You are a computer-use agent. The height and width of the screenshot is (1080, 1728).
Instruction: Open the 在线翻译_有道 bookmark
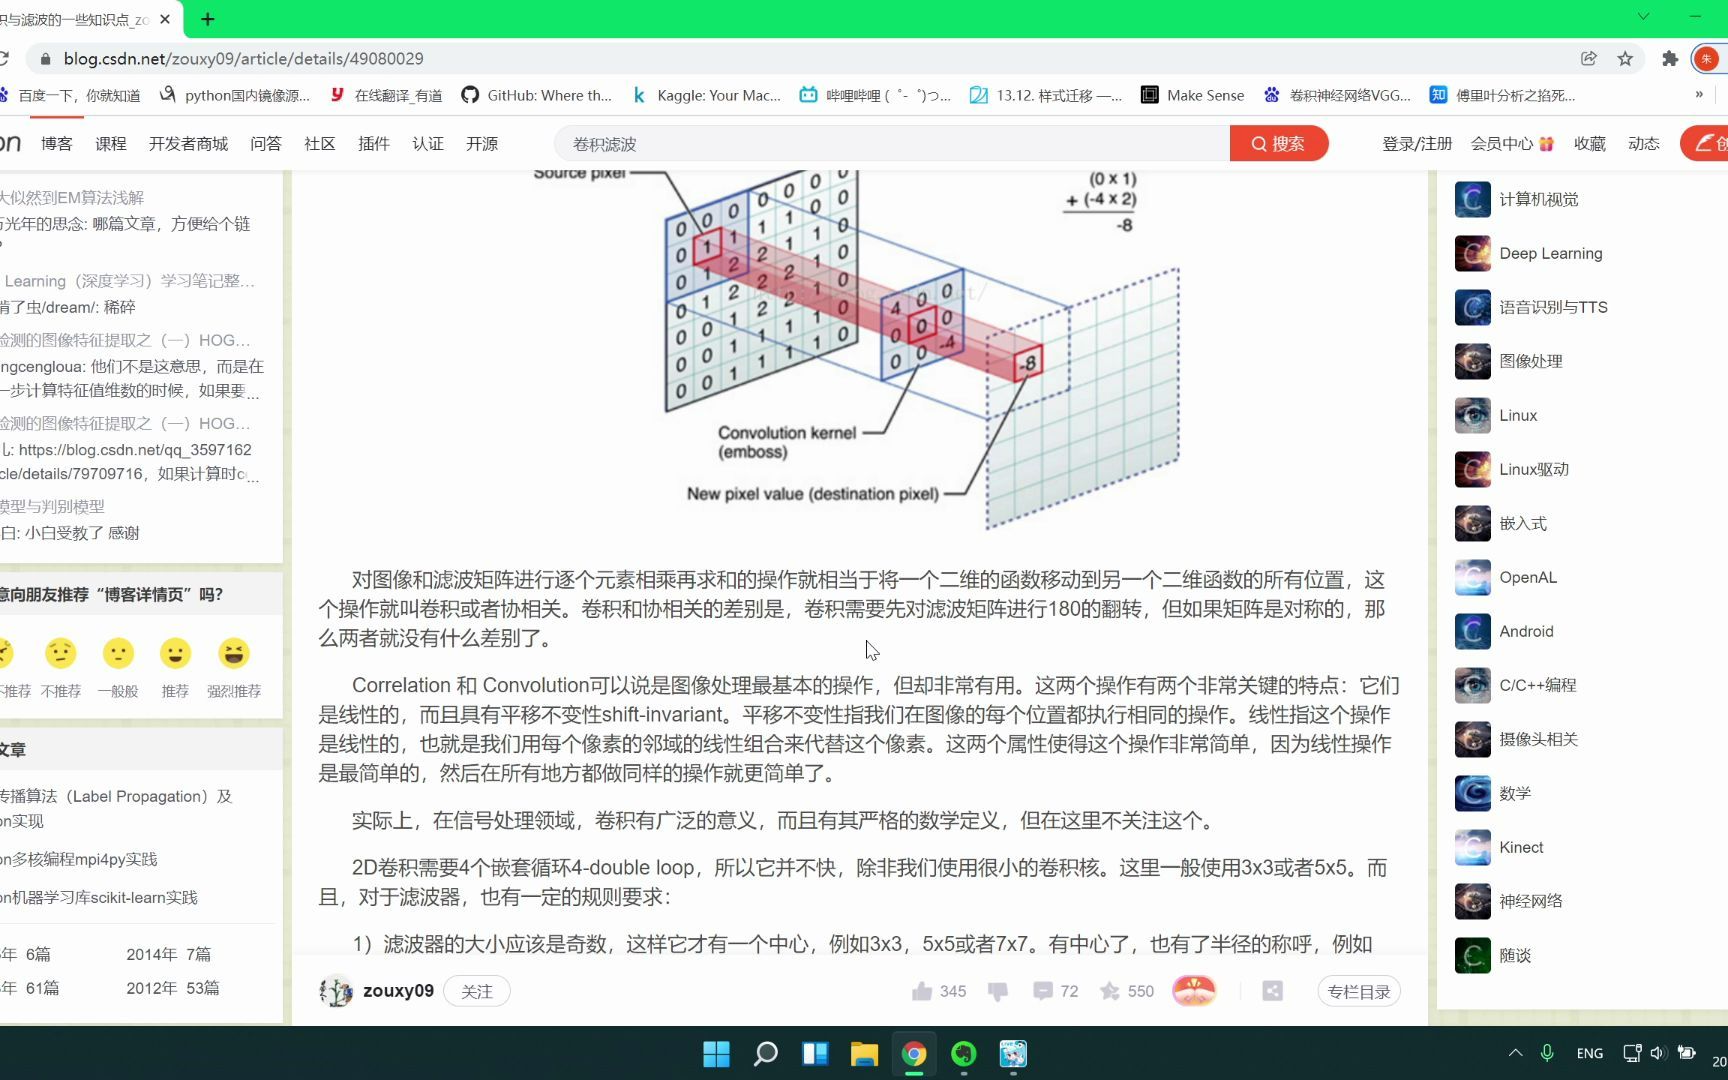click(x=386, y=95)
